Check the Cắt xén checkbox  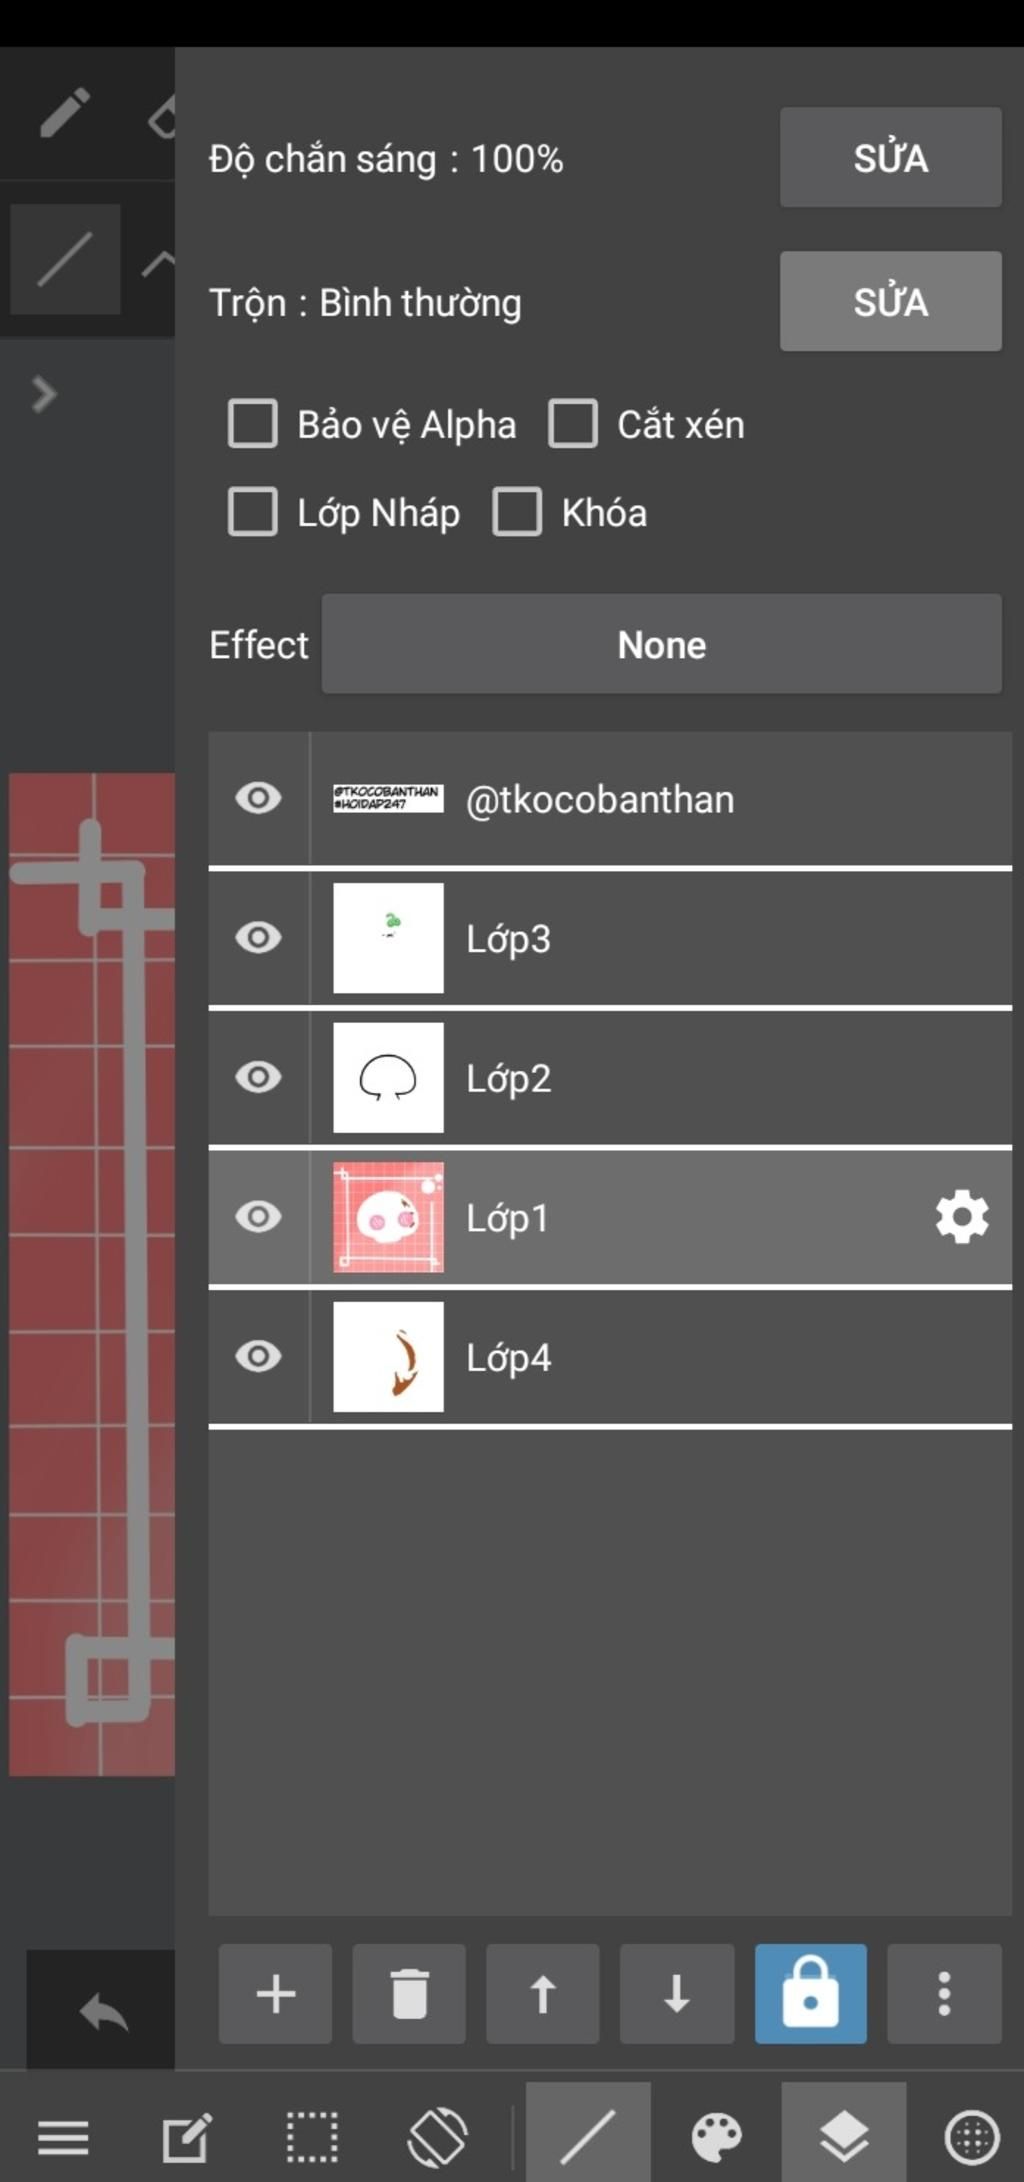pyautogui.click(x=572, y=423)
